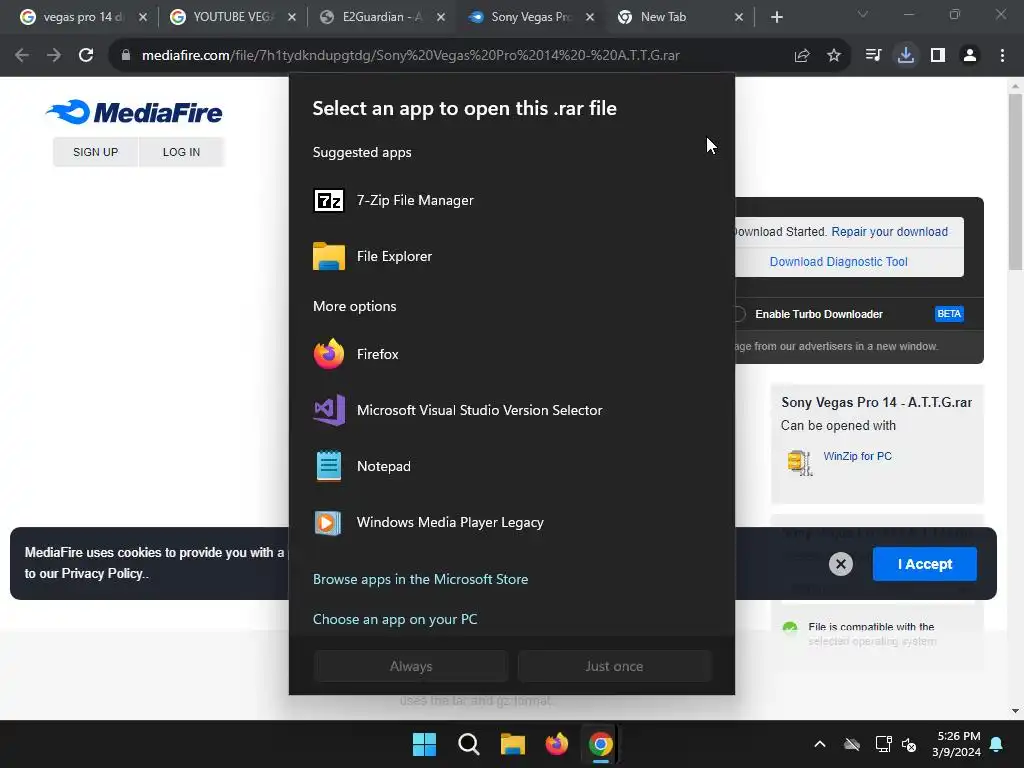Open WinZip for PC link
The width and height of the screenshot is (1024, 768).
click(x=857, y=456)
